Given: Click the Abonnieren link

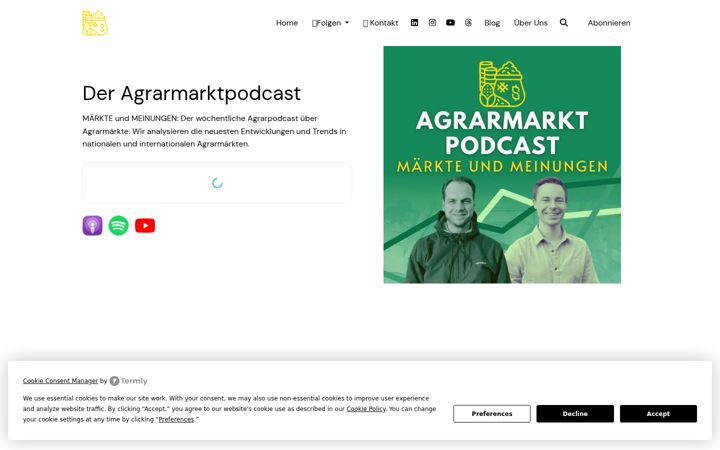Looking at the screenshot, I should pos(609,23).
